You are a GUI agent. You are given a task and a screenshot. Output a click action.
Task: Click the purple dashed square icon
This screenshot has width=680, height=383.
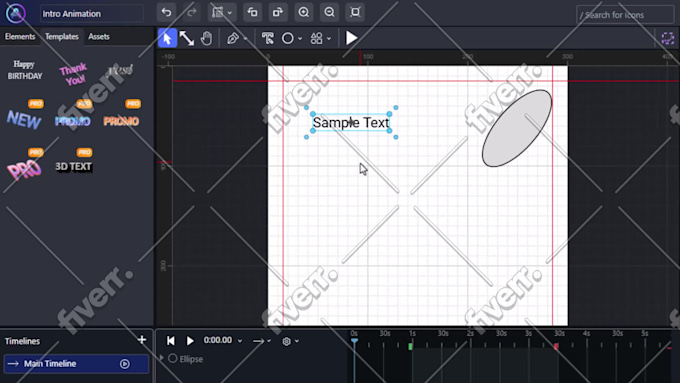[x=667, y=38]
